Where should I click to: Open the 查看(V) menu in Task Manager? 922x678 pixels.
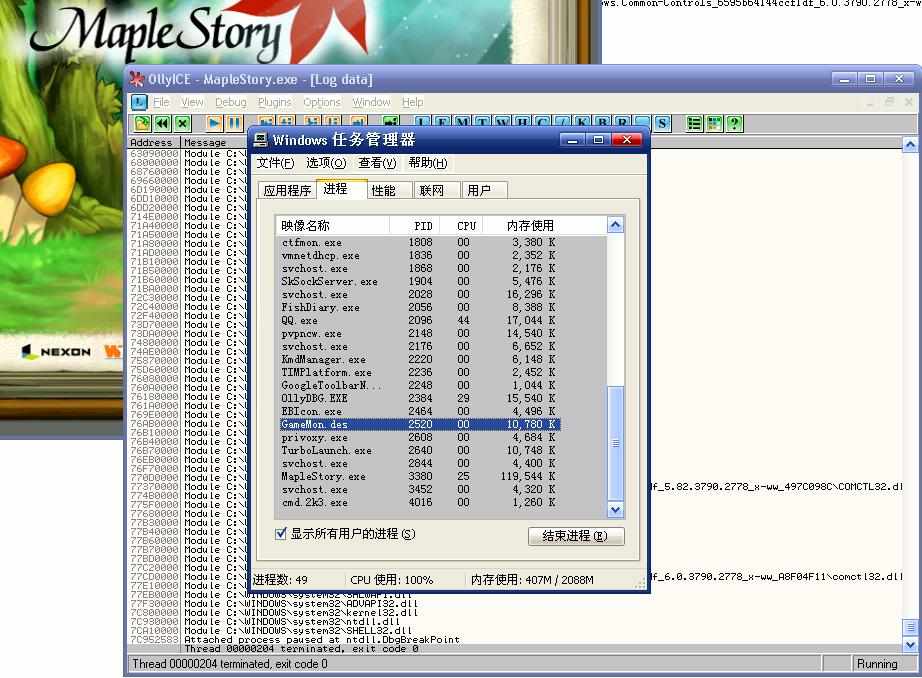[x=378, y=163]
